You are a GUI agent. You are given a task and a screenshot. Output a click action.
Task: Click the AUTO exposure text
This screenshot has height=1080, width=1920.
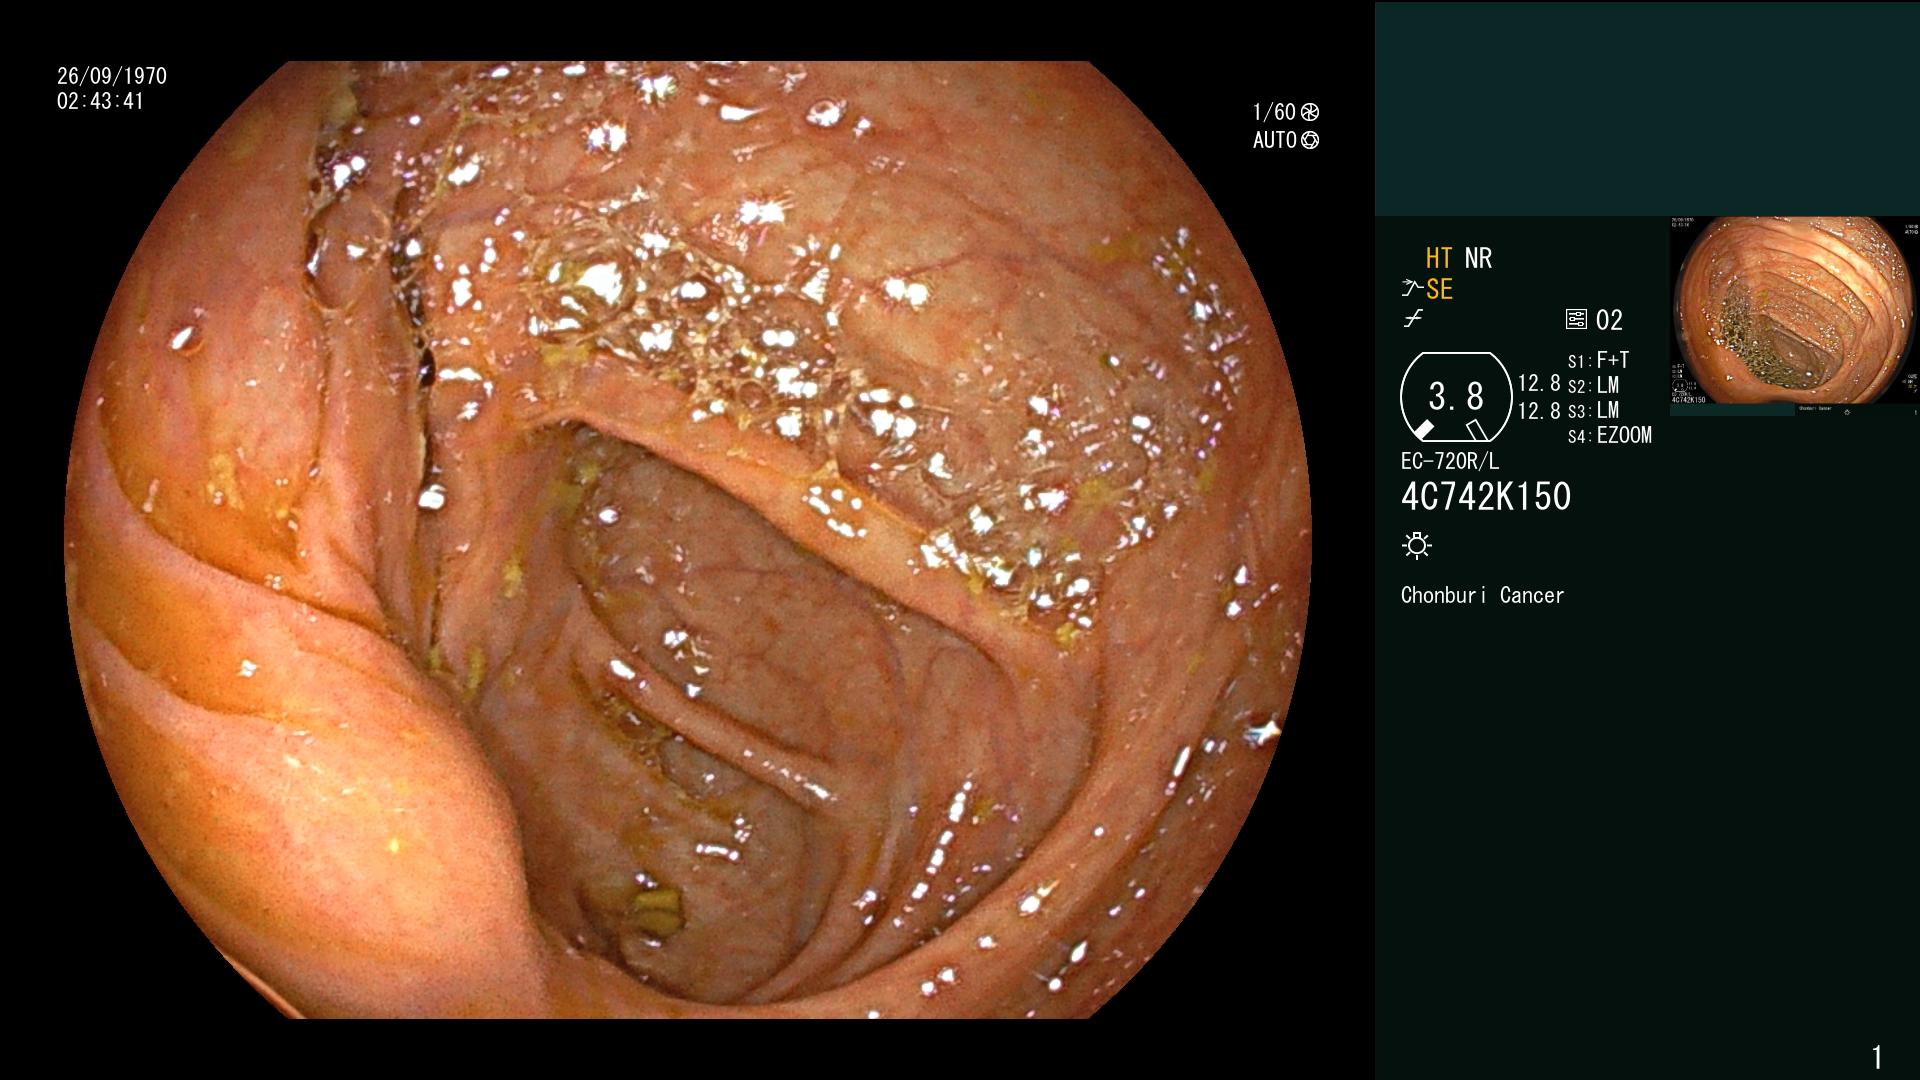(1275, 140)
